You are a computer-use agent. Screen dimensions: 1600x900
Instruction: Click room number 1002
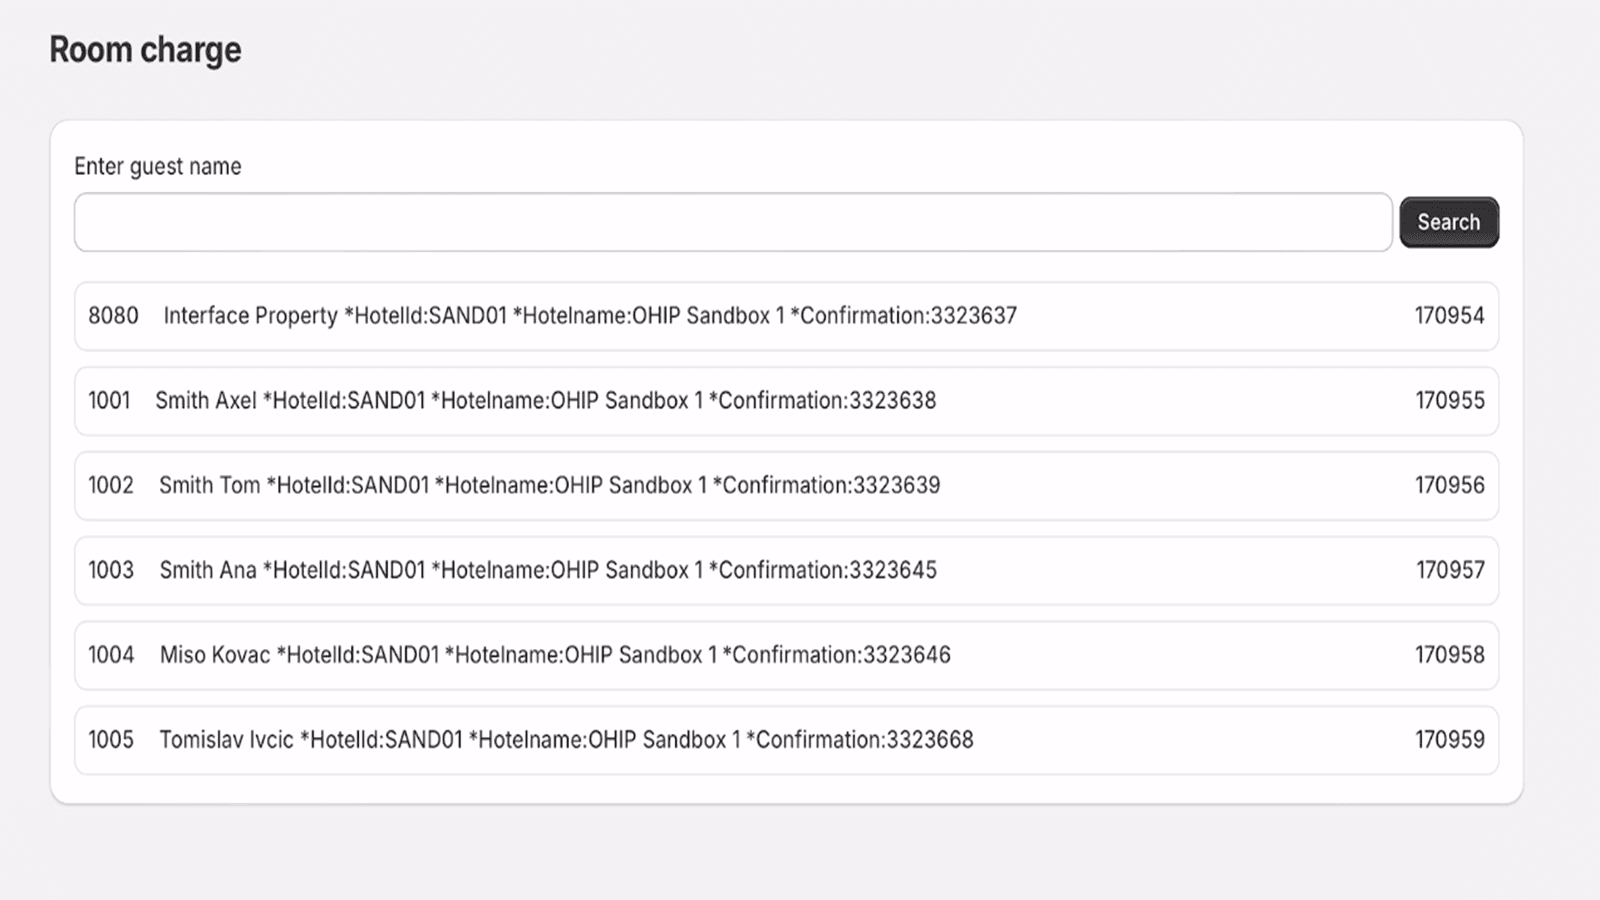point(111,486)
